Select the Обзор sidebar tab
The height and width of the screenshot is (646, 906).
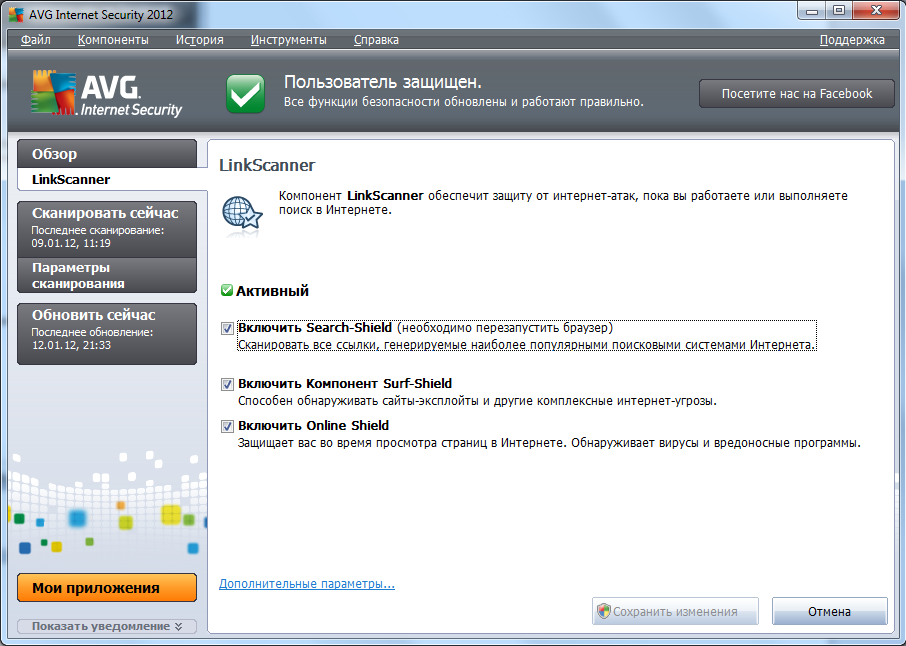107,154
